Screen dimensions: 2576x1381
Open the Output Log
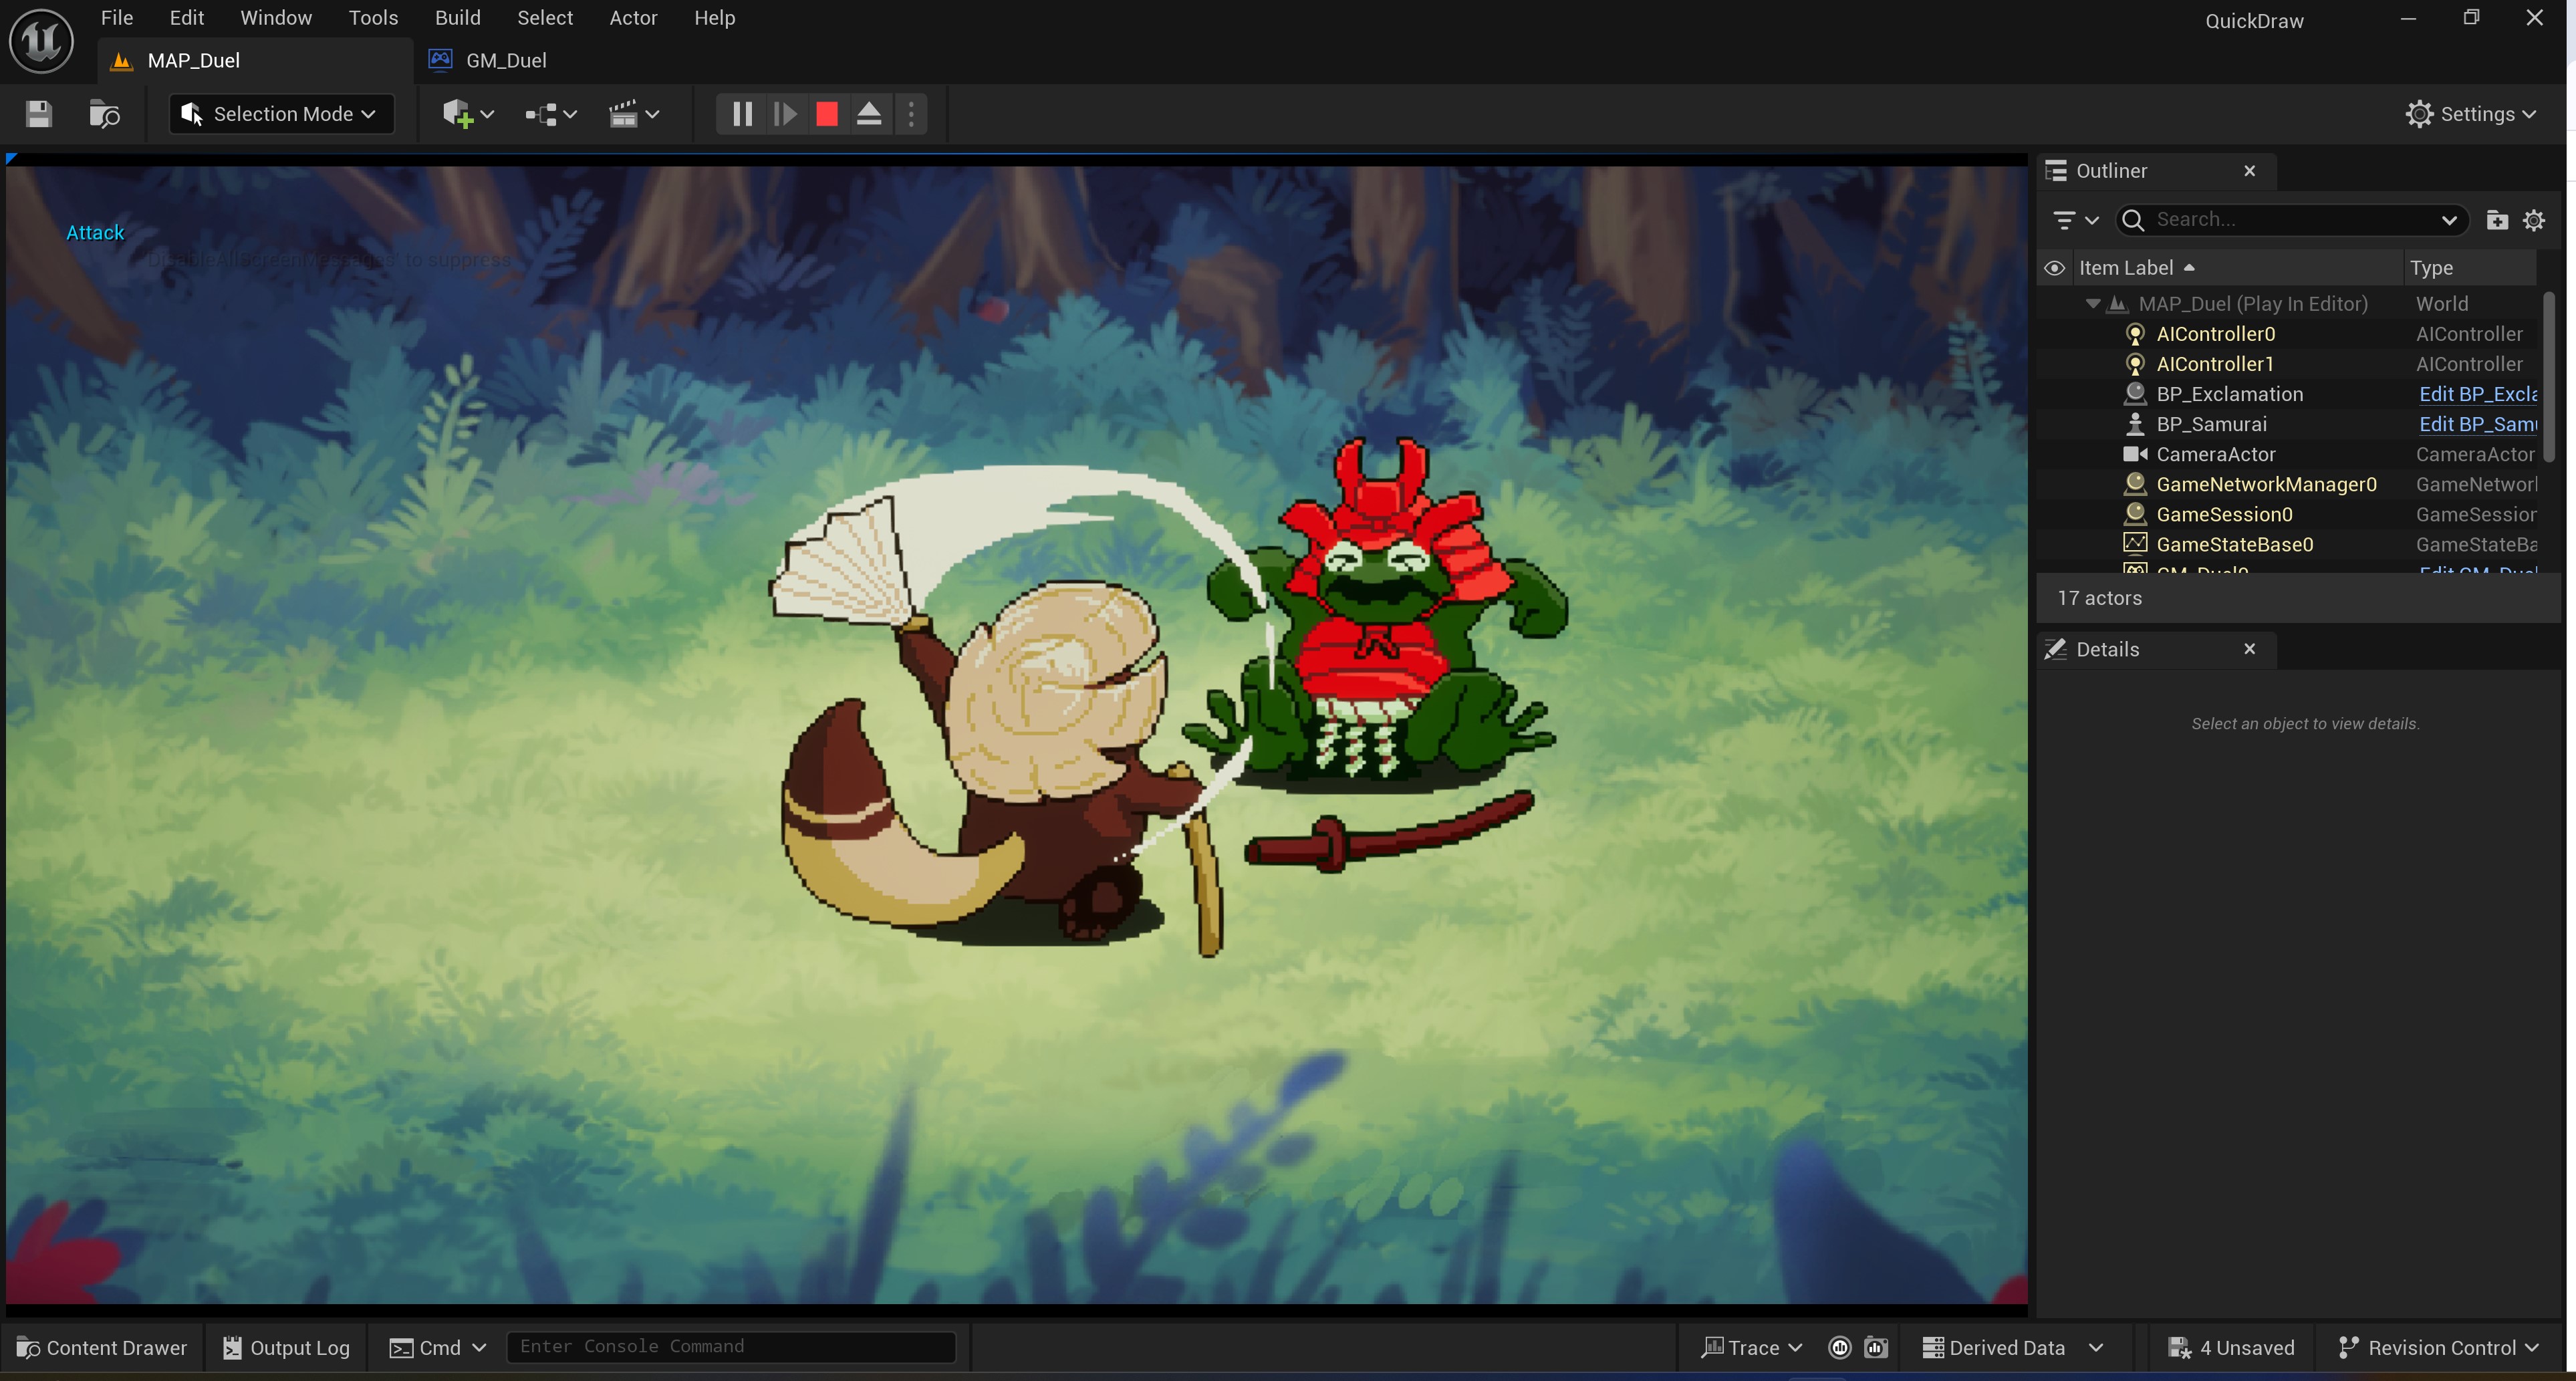[x=286, y=1347]
